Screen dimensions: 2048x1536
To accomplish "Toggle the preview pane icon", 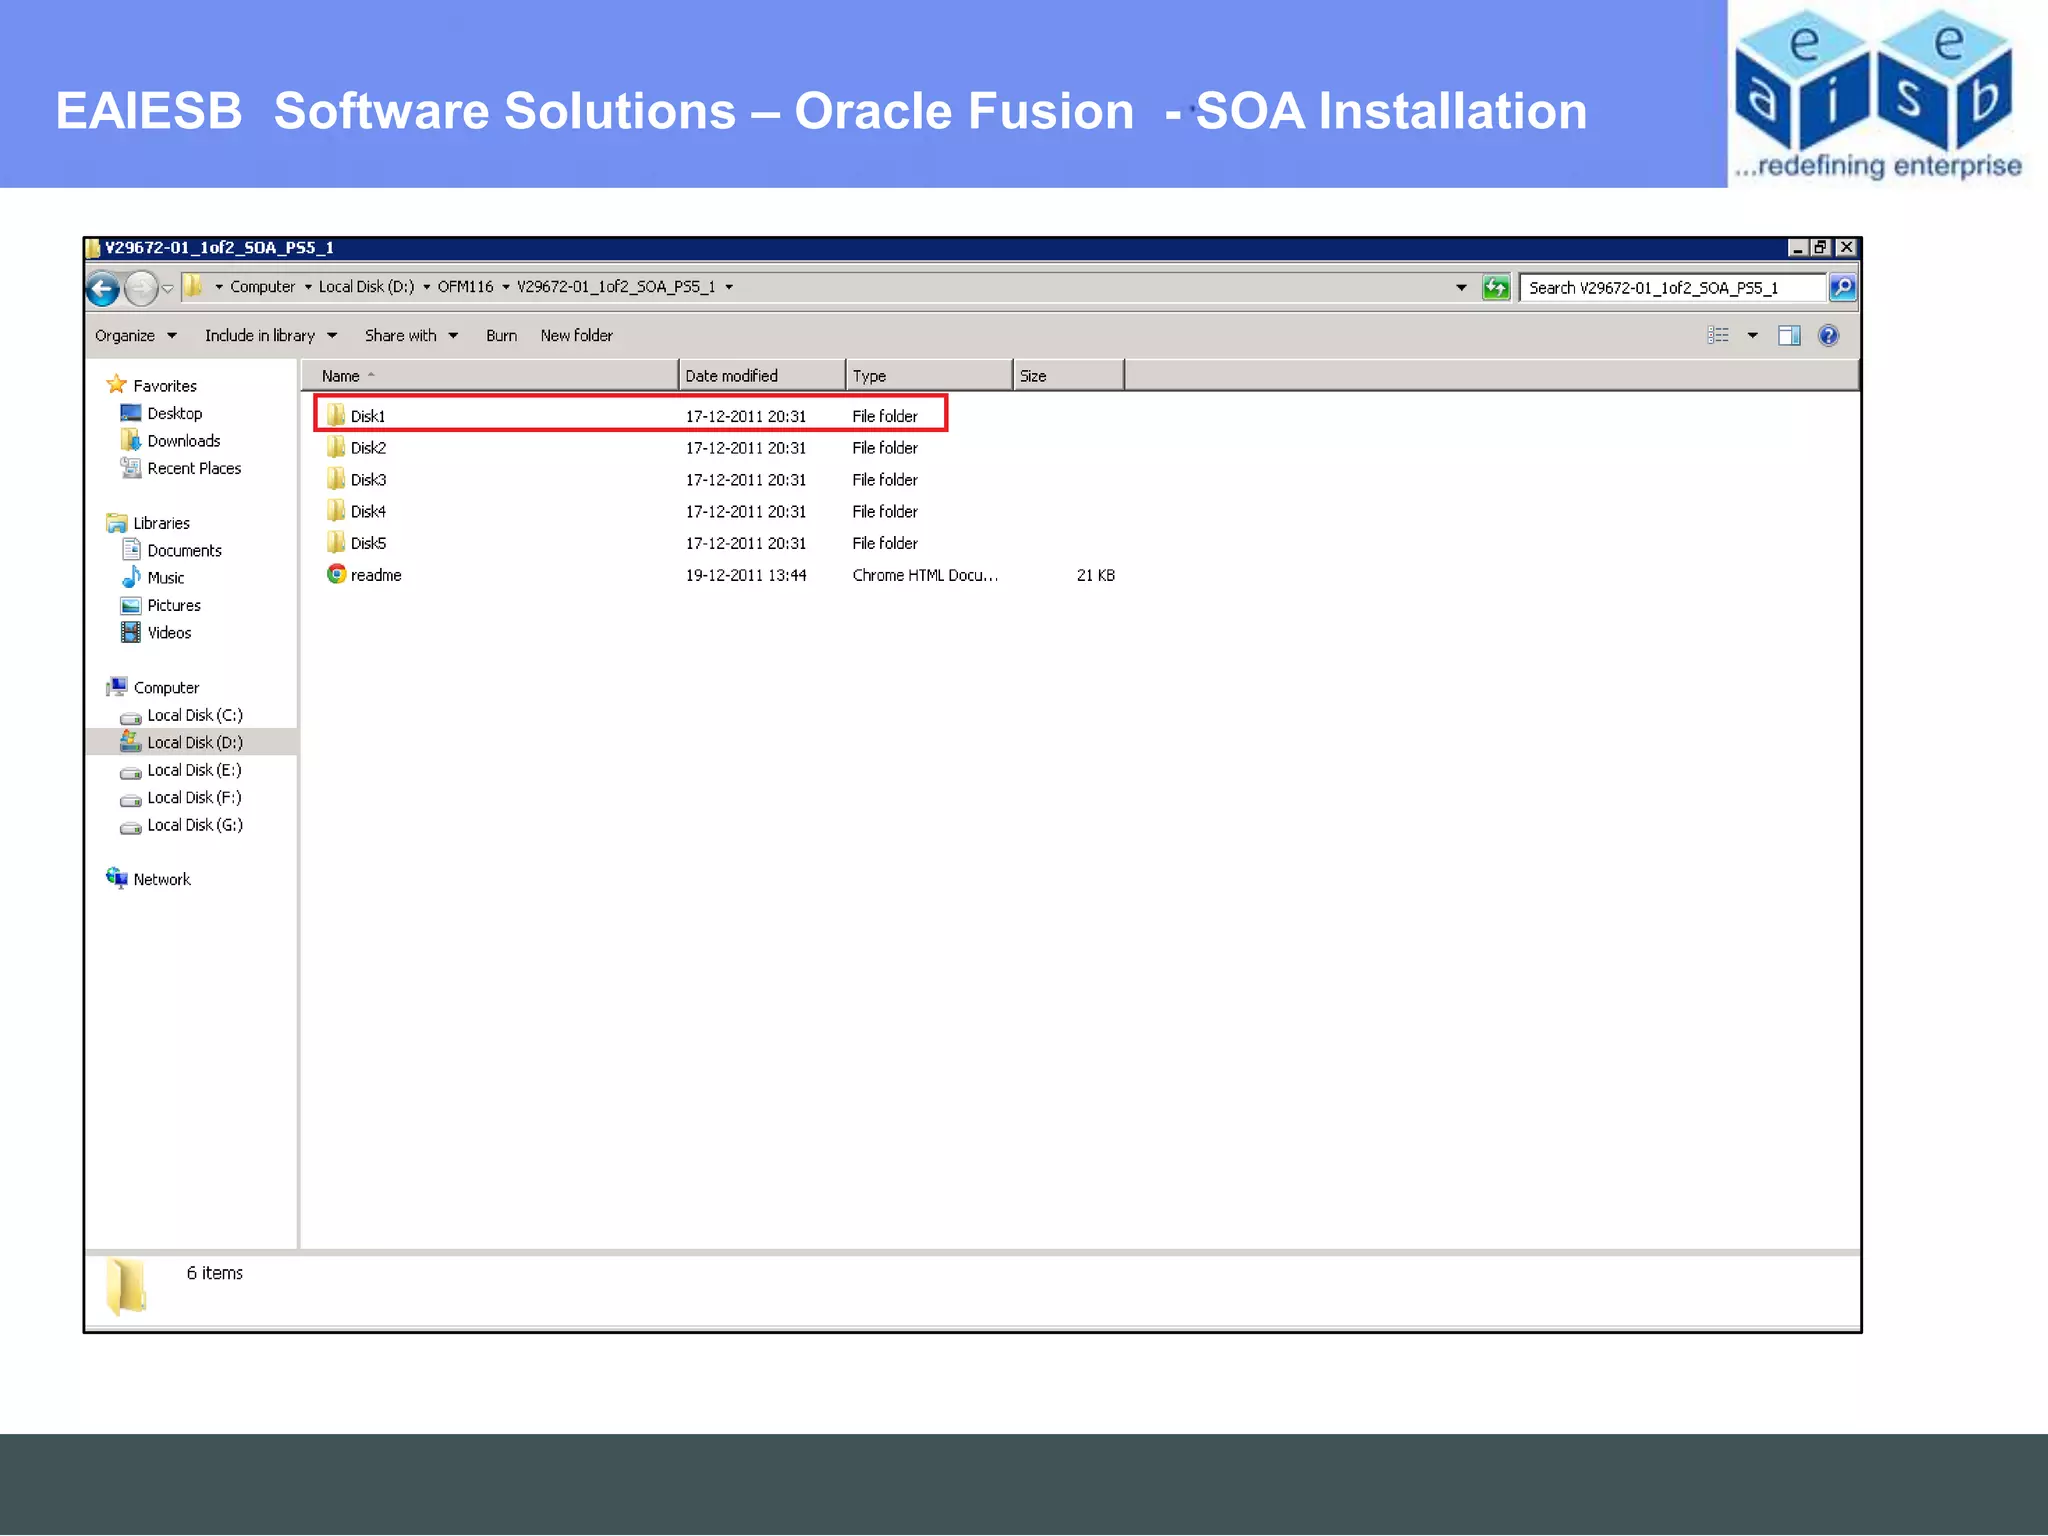I will pos(1789,336).
